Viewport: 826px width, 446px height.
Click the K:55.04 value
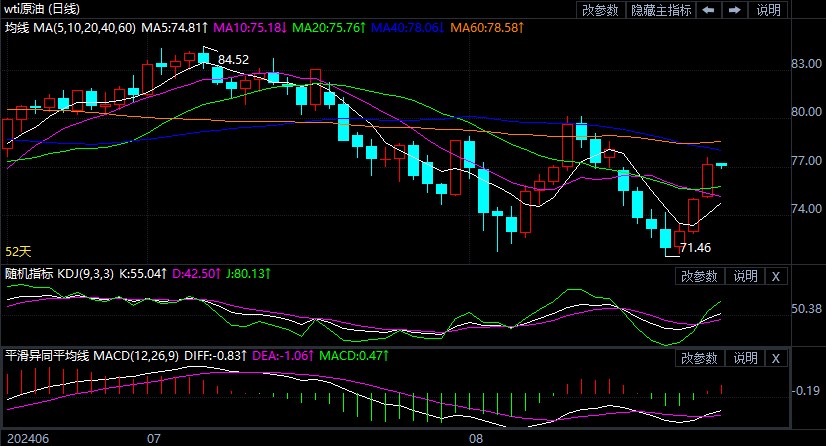click(143, 274)
